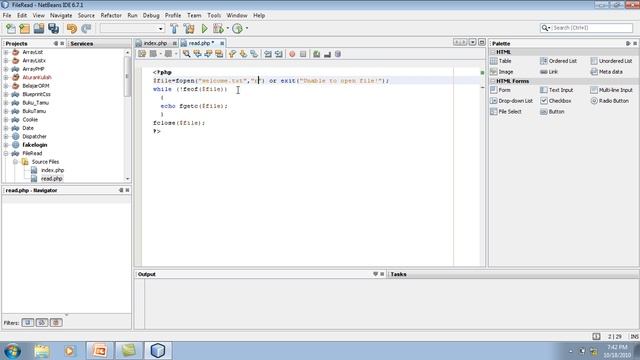Collapse the HTML Forms palette category
The height and width of the screenshot is (360, 640).
coord(493,81)
